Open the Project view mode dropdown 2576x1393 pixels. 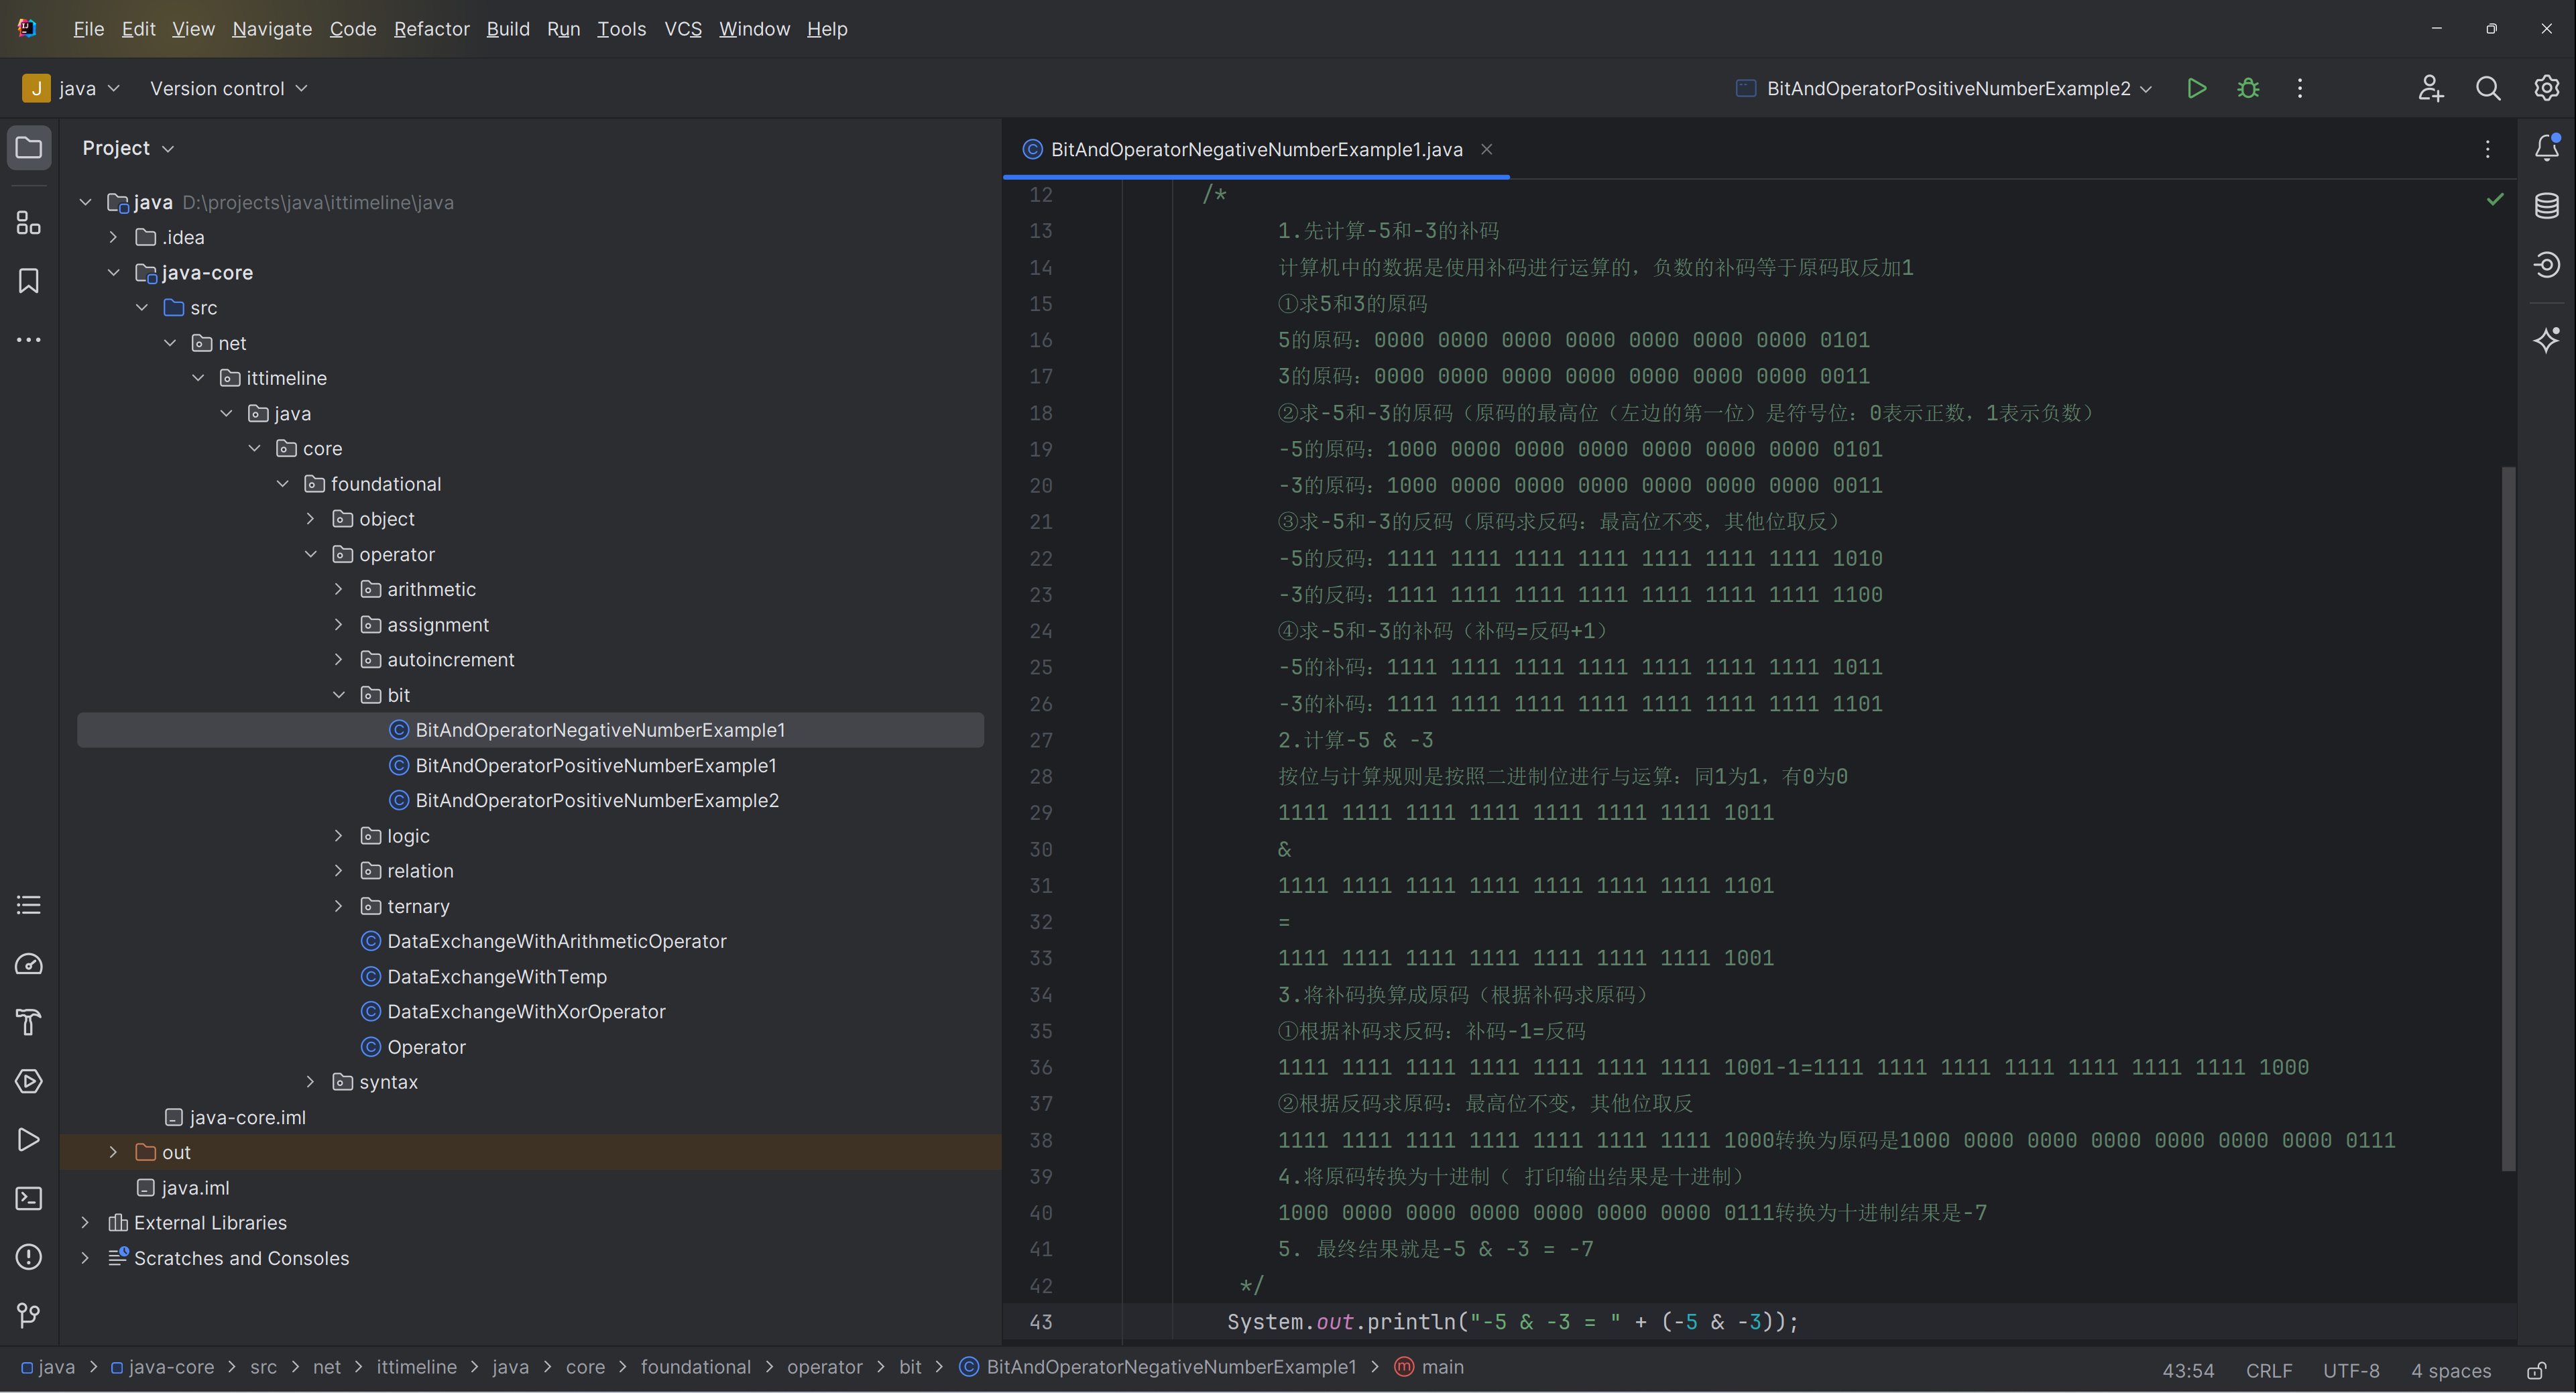pyautogui.click(x=129, y=148)
